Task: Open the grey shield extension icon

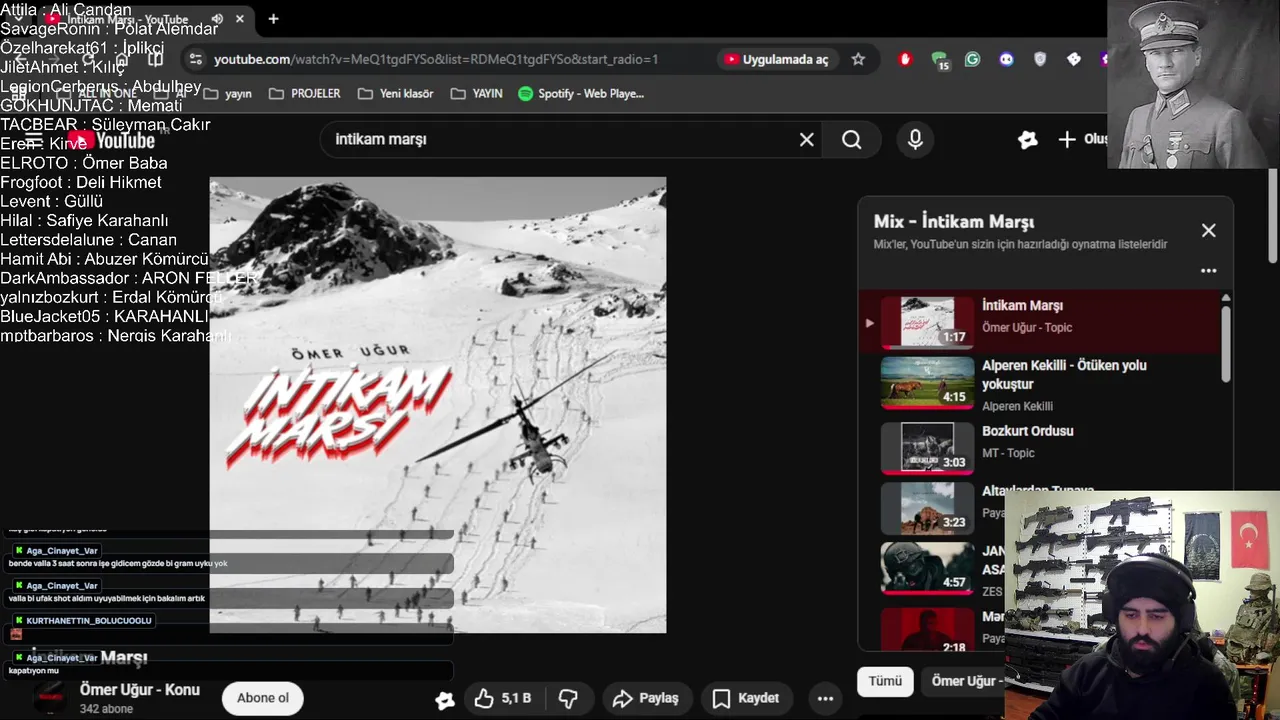Action: (x=1040, y=59)
